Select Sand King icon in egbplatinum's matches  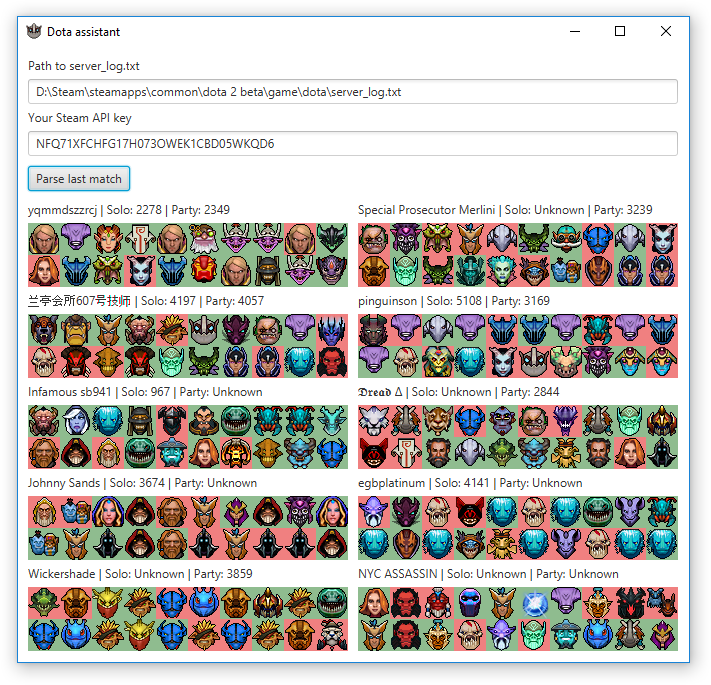tap(502, 544)
